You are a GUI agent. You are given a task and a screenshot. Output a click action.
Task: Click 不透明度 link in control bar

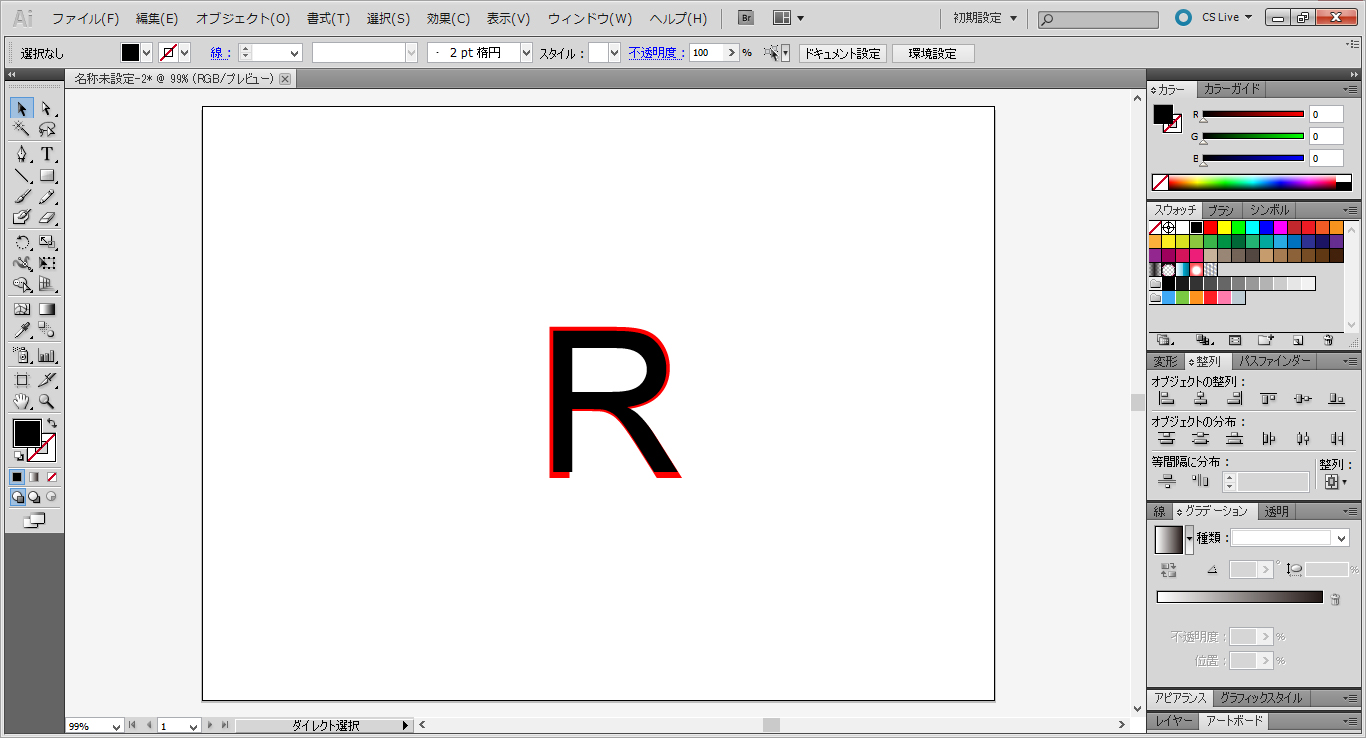(655, 53)
